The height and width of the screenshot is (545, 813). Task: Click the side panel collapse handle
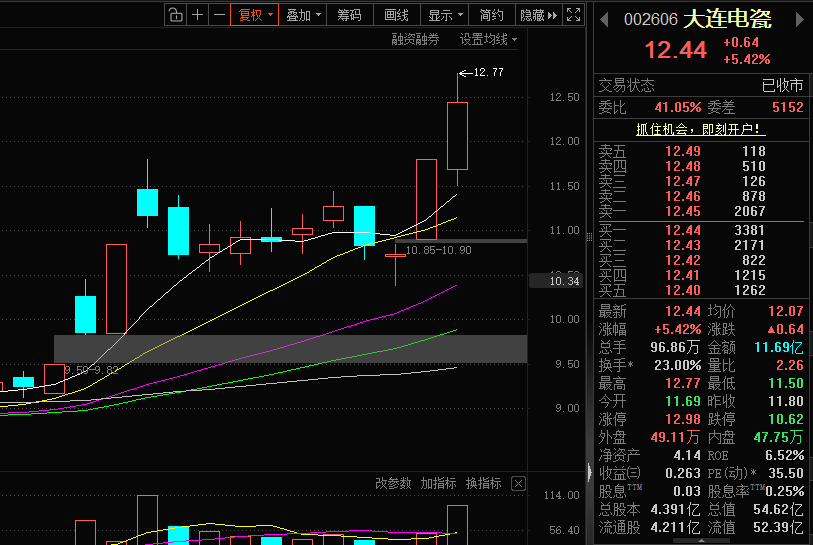point(590,472)
